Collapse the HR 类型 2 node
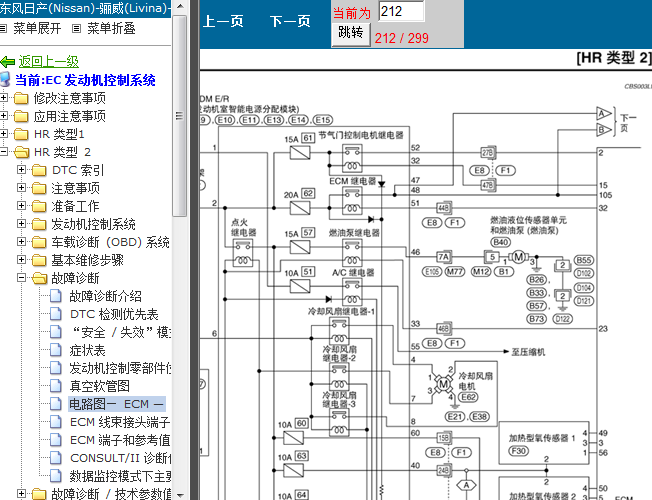 (x=3, y=151)
